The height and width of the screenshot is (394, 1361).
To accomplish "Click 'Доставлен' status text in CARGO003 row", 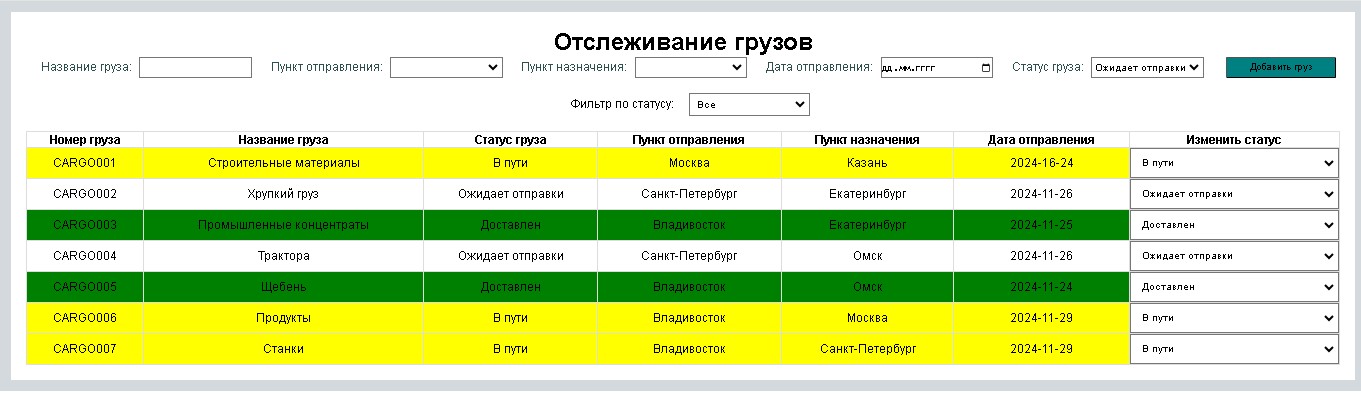I will click(510, 225).
